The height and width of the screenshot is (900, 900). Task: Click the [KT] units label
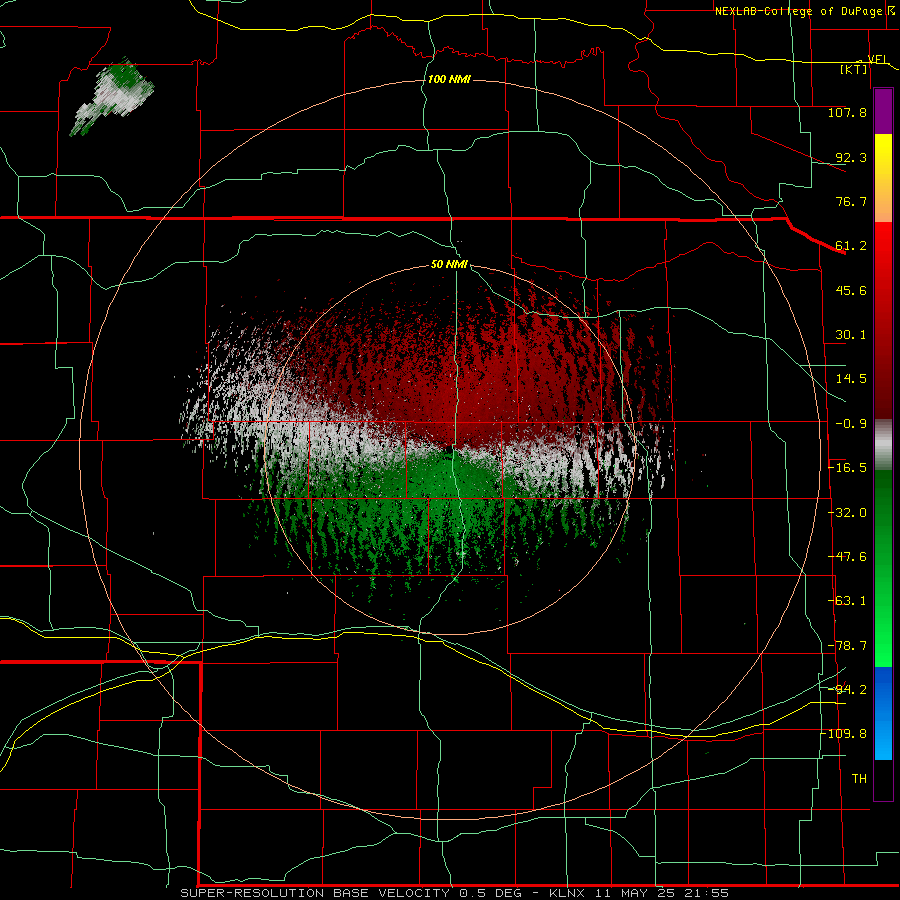click(x=854, y=69)
